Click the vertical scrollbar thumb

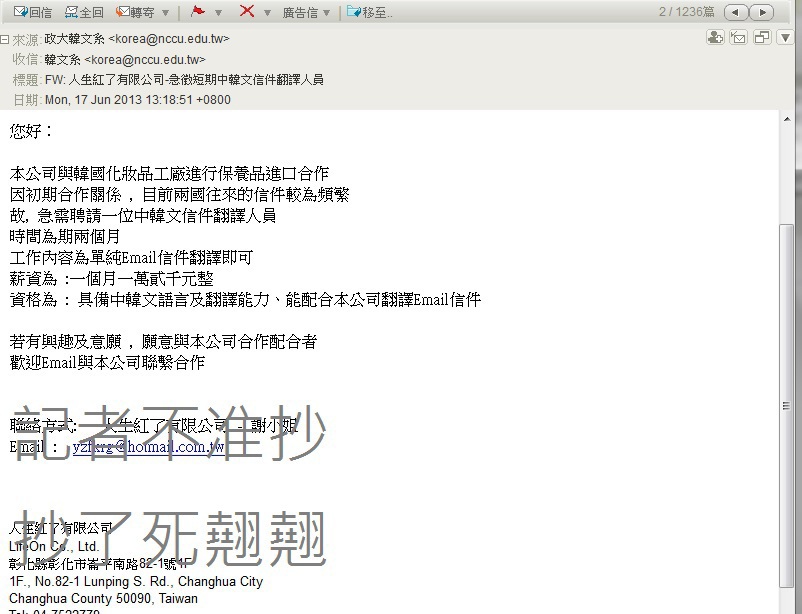787,405
